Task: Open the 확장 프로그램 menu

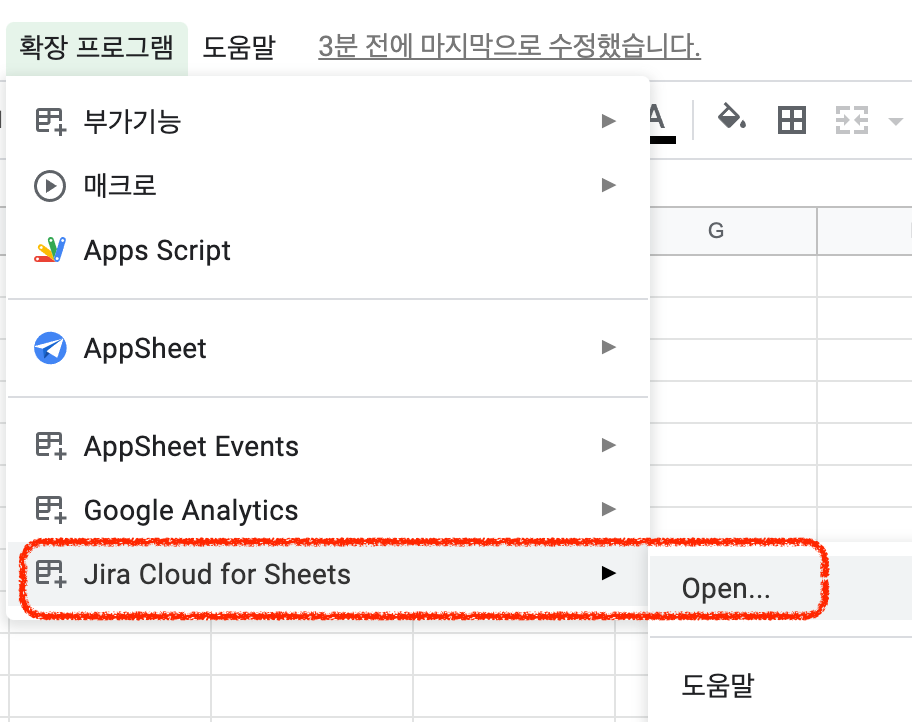Action: click(97, 47)
